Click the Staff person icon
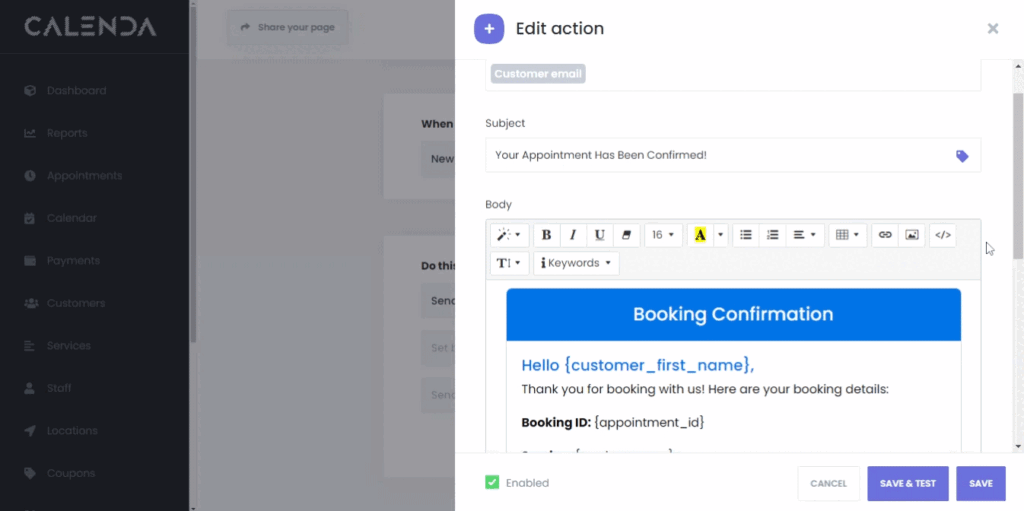Viewport: 1024px width, 511px height. (29, 388)
